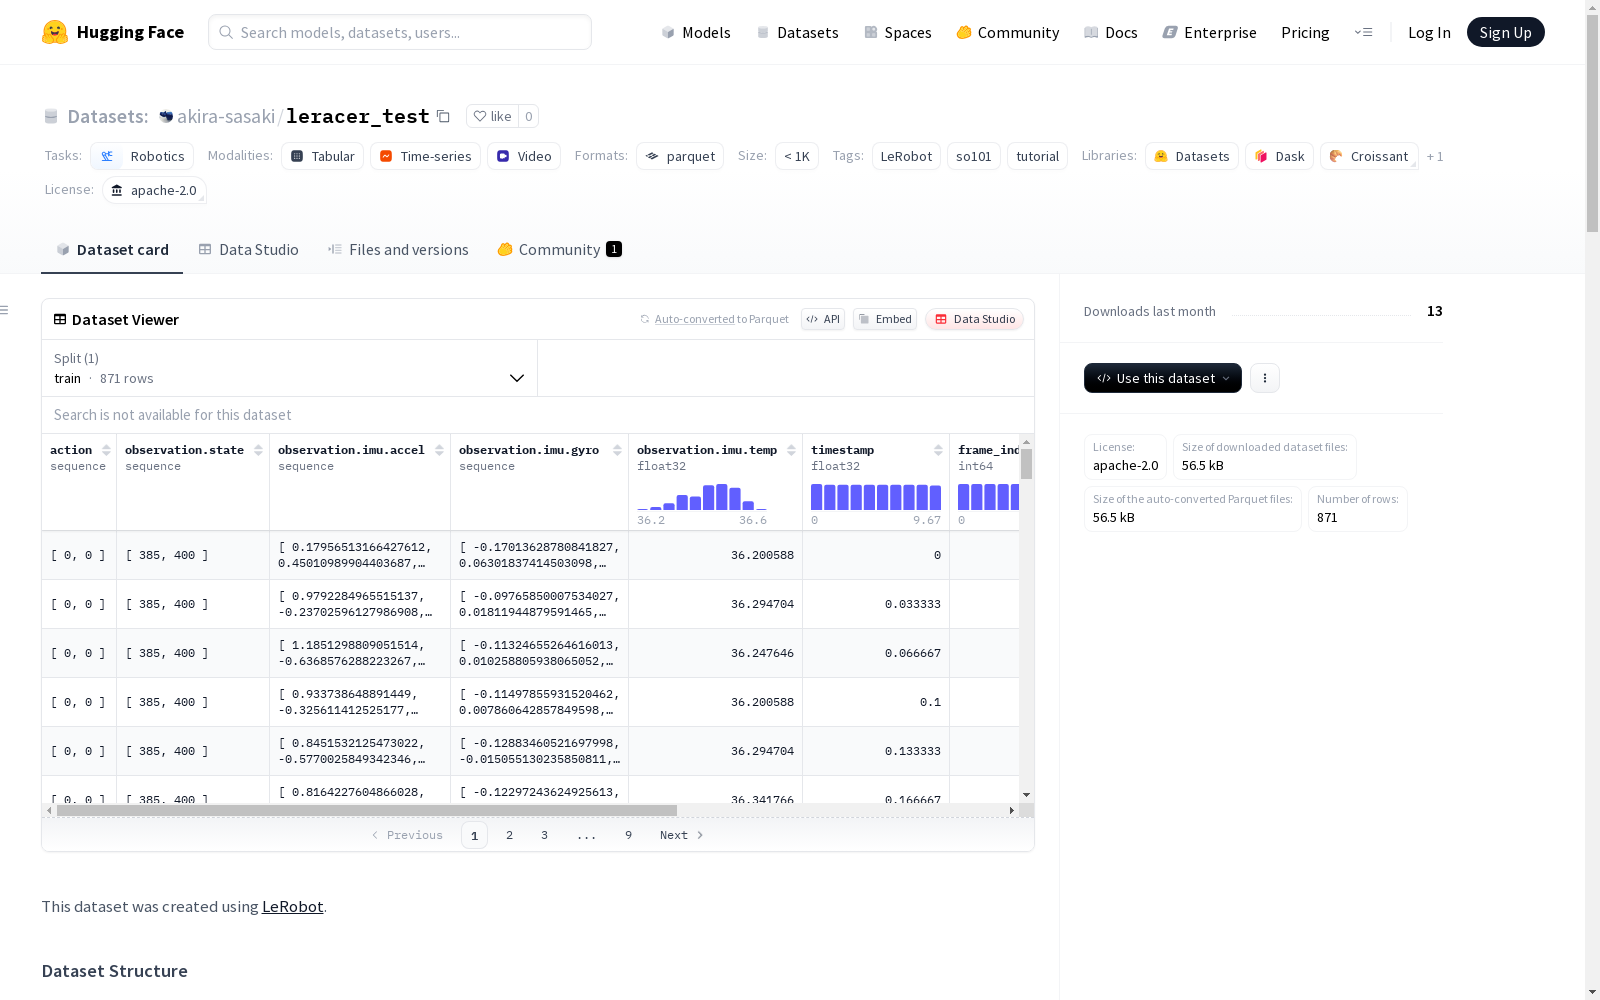Sort by observation.state column arrows
This screenshot has width=1600, height=1000.
click(258, 450)
